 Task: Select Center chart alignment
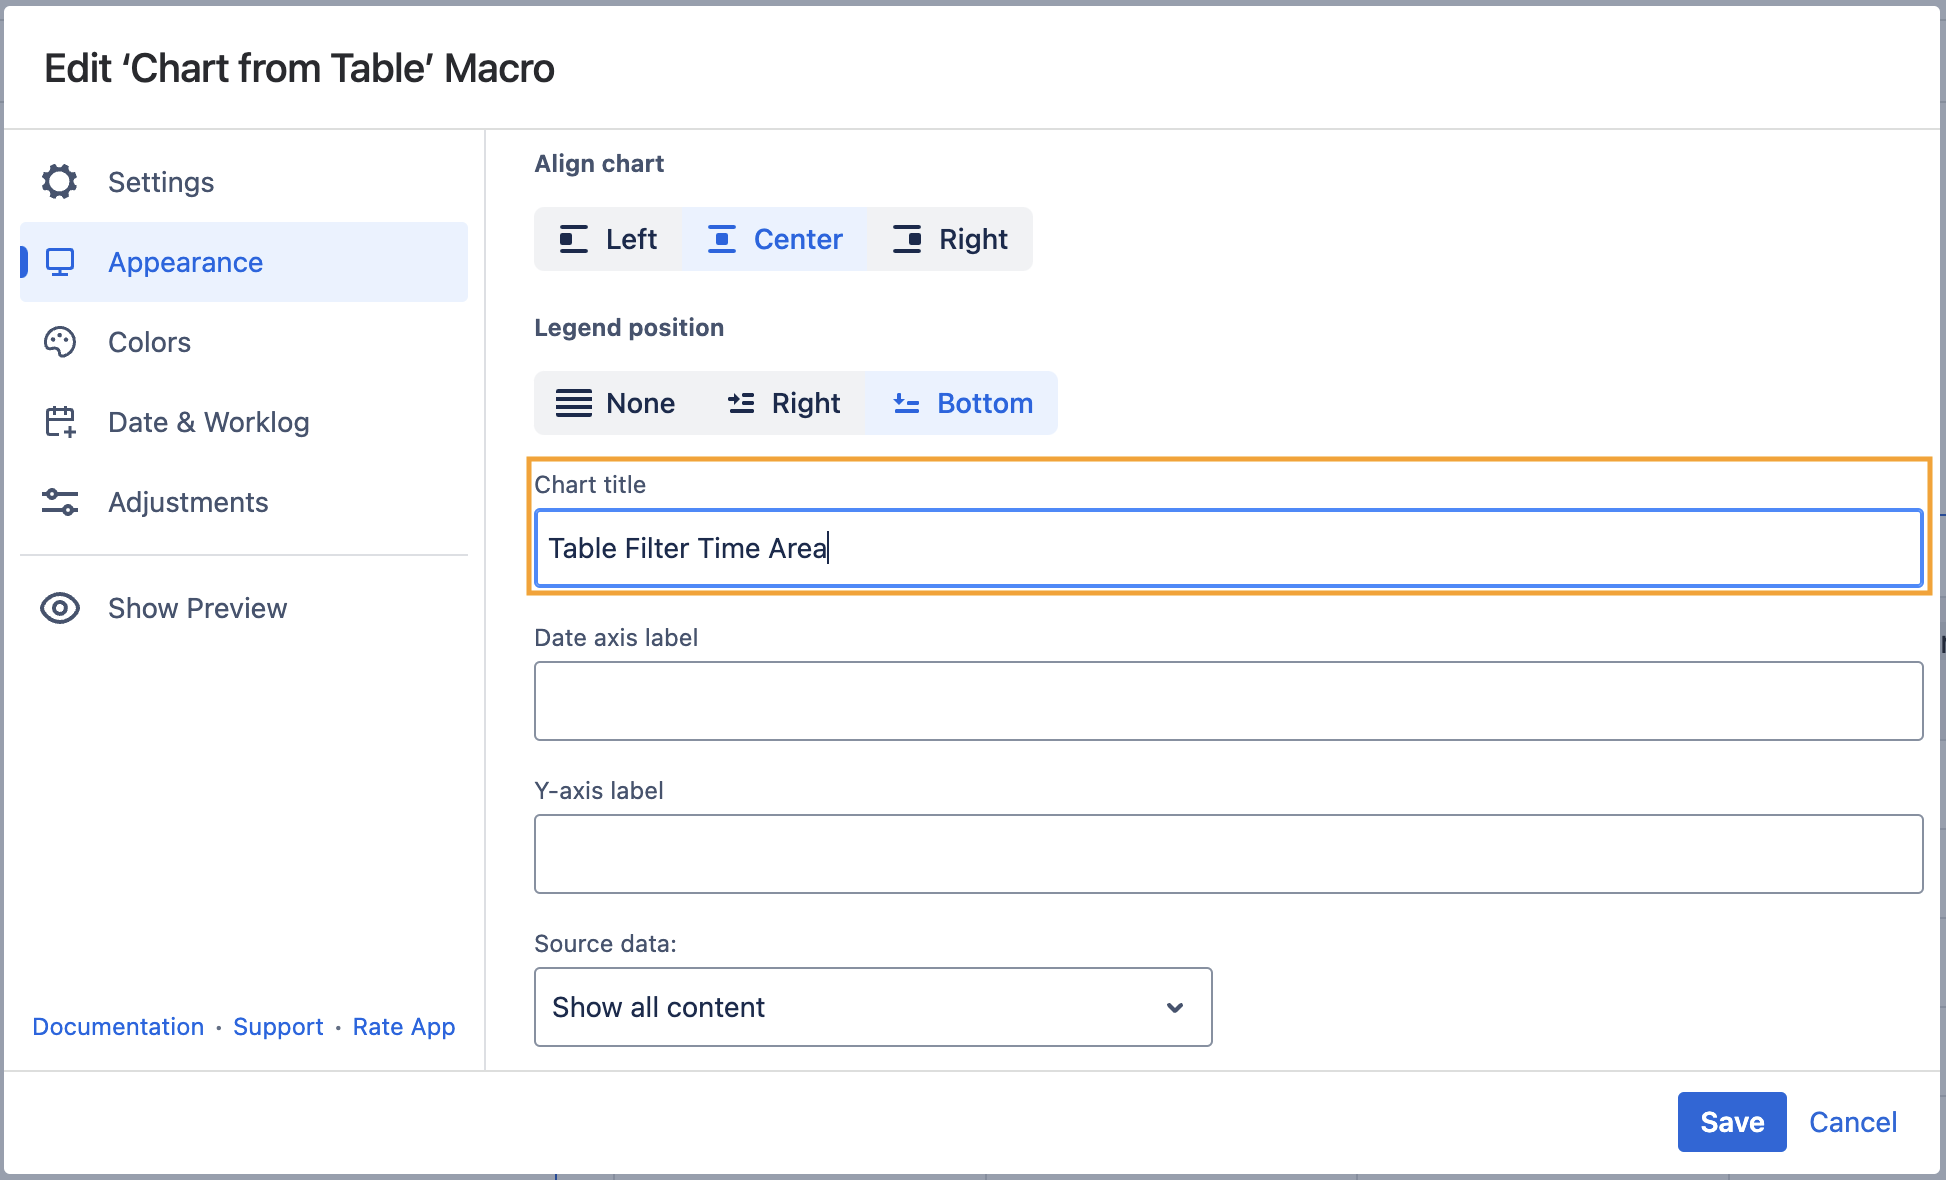(775, 239)
